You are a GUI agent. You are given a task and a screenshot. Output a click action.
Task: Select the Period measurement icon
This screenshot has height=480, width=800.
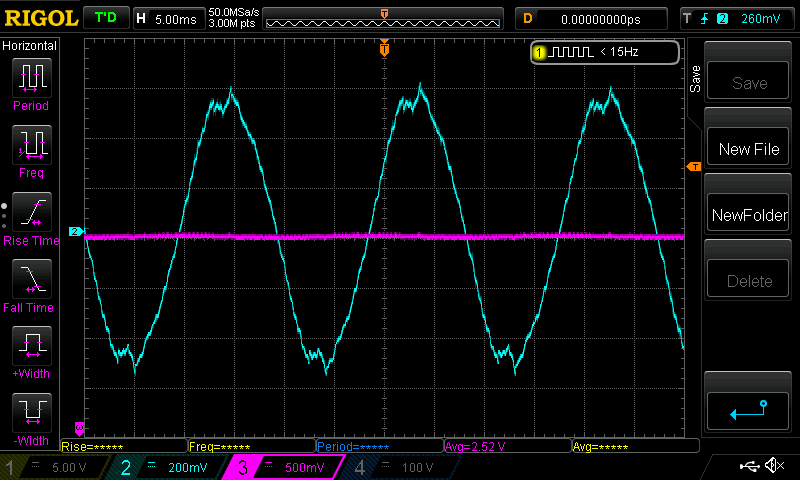31,79
